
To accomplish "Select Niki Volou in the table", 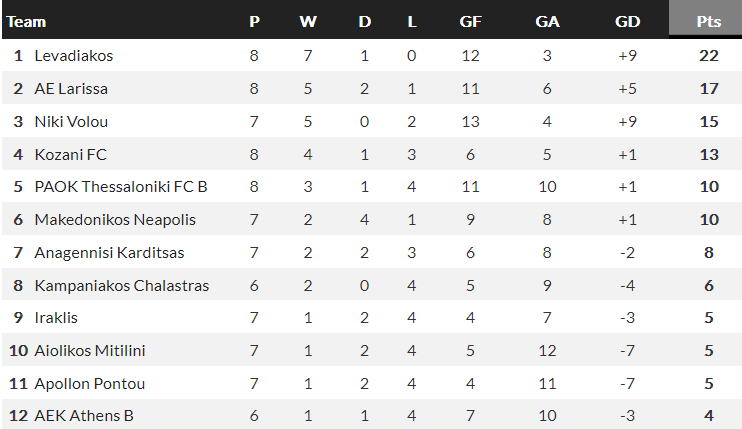I will pyautogui.click(x=71, y=122).
